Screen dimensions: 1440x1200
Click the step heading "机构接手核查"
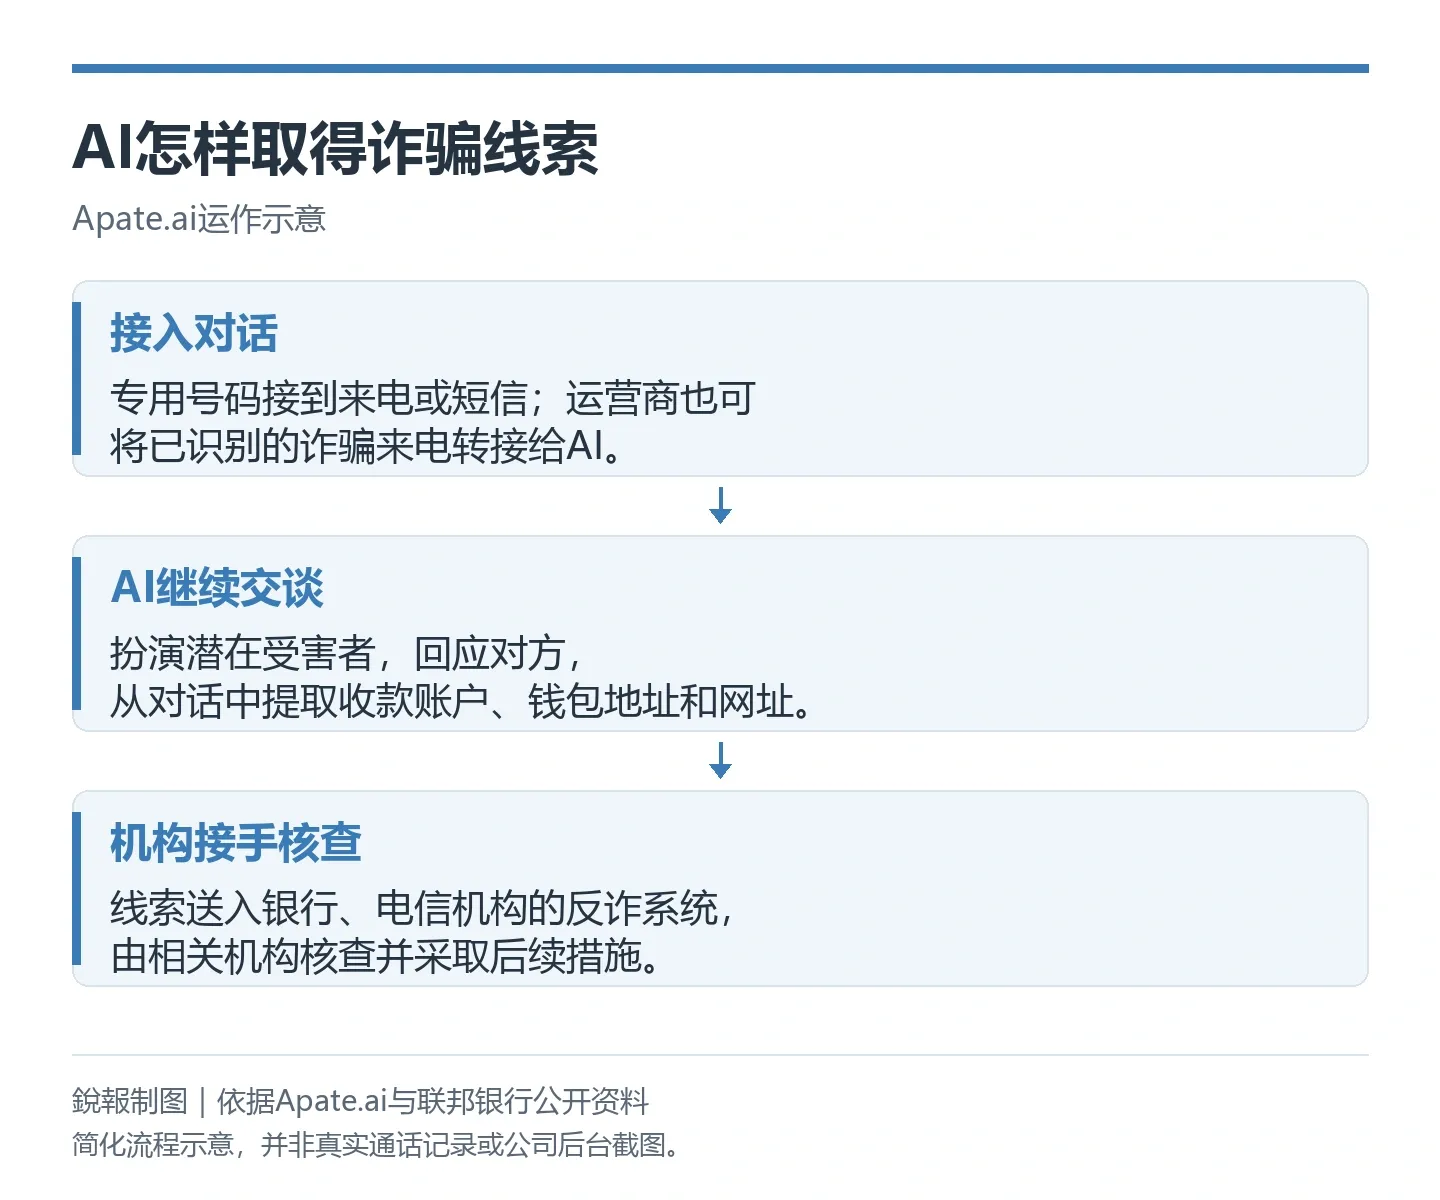pos(236,843)
